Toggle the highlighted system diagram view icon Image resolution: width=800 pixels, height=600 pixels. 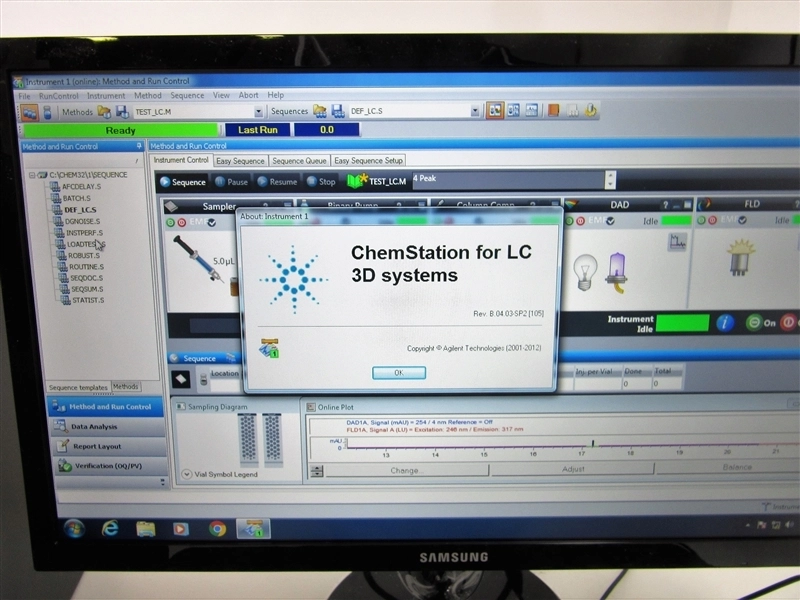point(495,110)
